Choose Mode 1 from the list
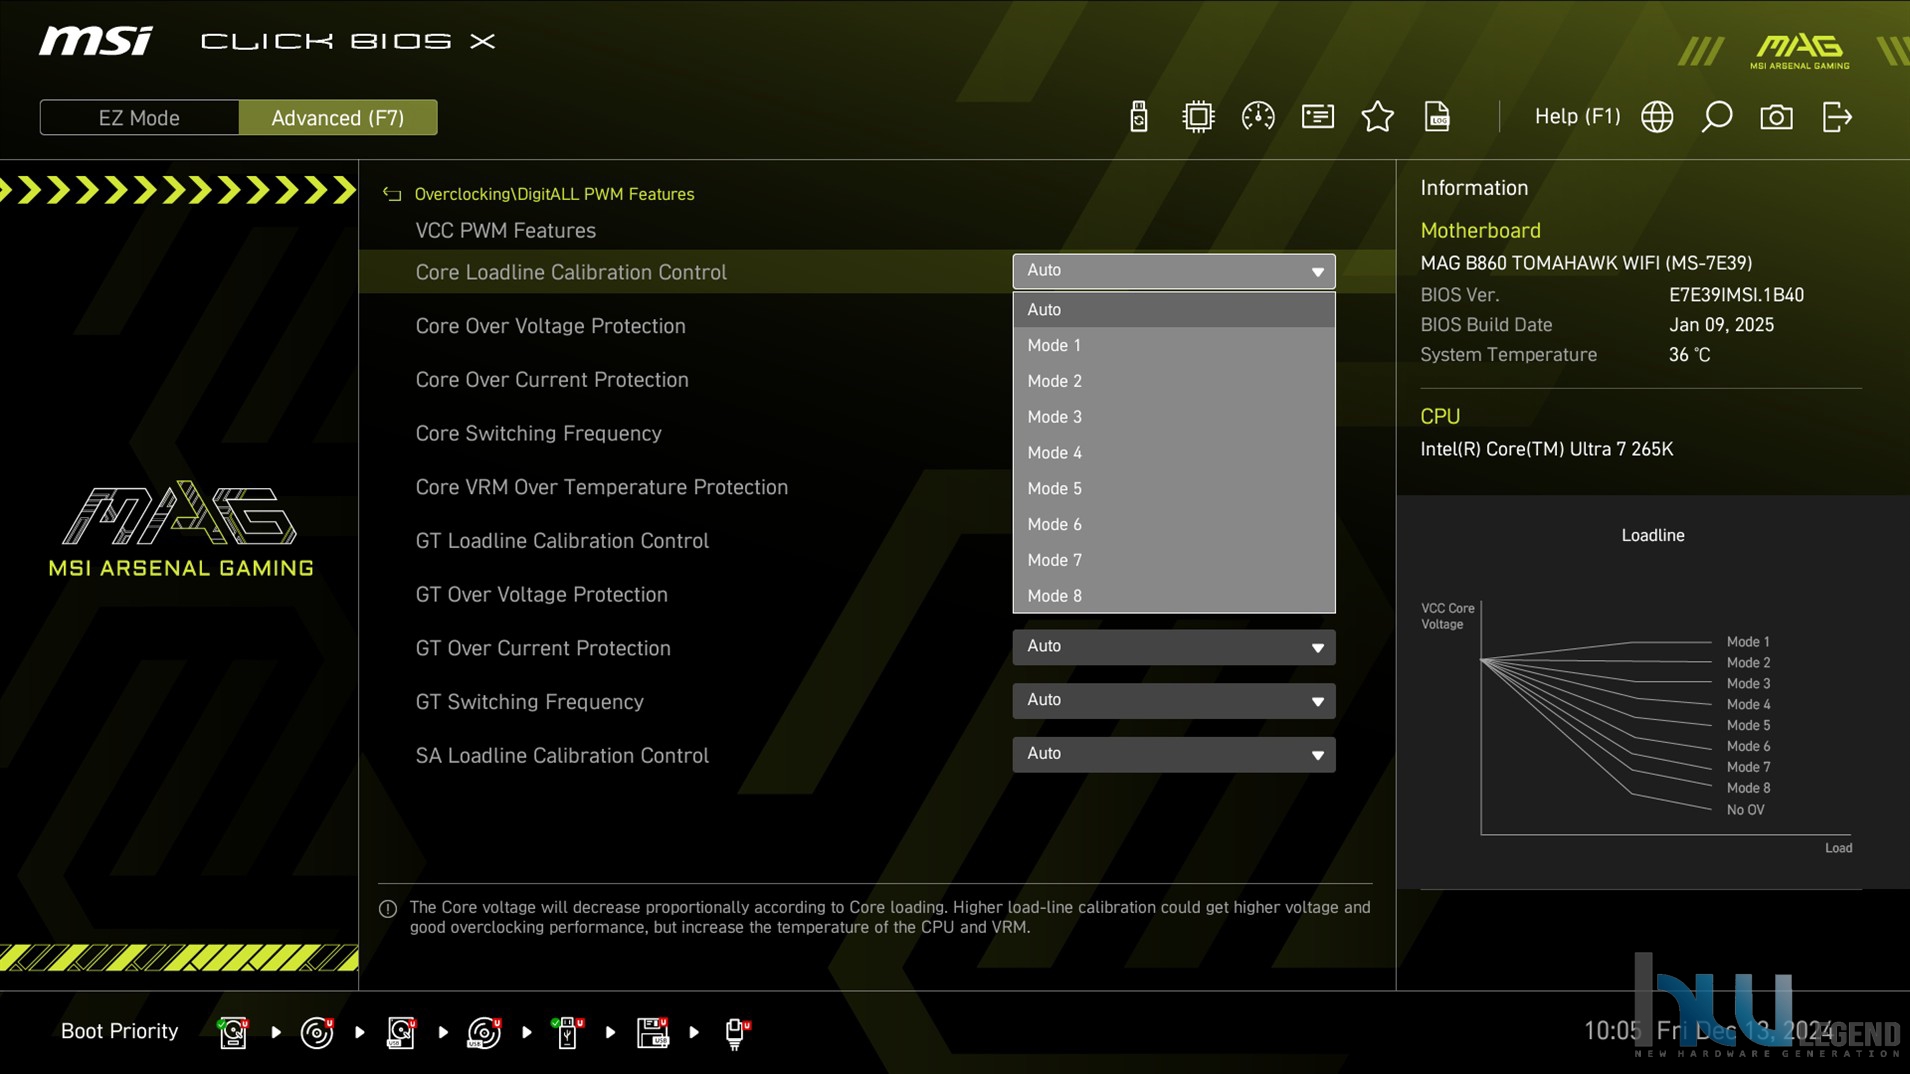The width and height of the screenshot is (1910, 1074). pos(1174,345)
